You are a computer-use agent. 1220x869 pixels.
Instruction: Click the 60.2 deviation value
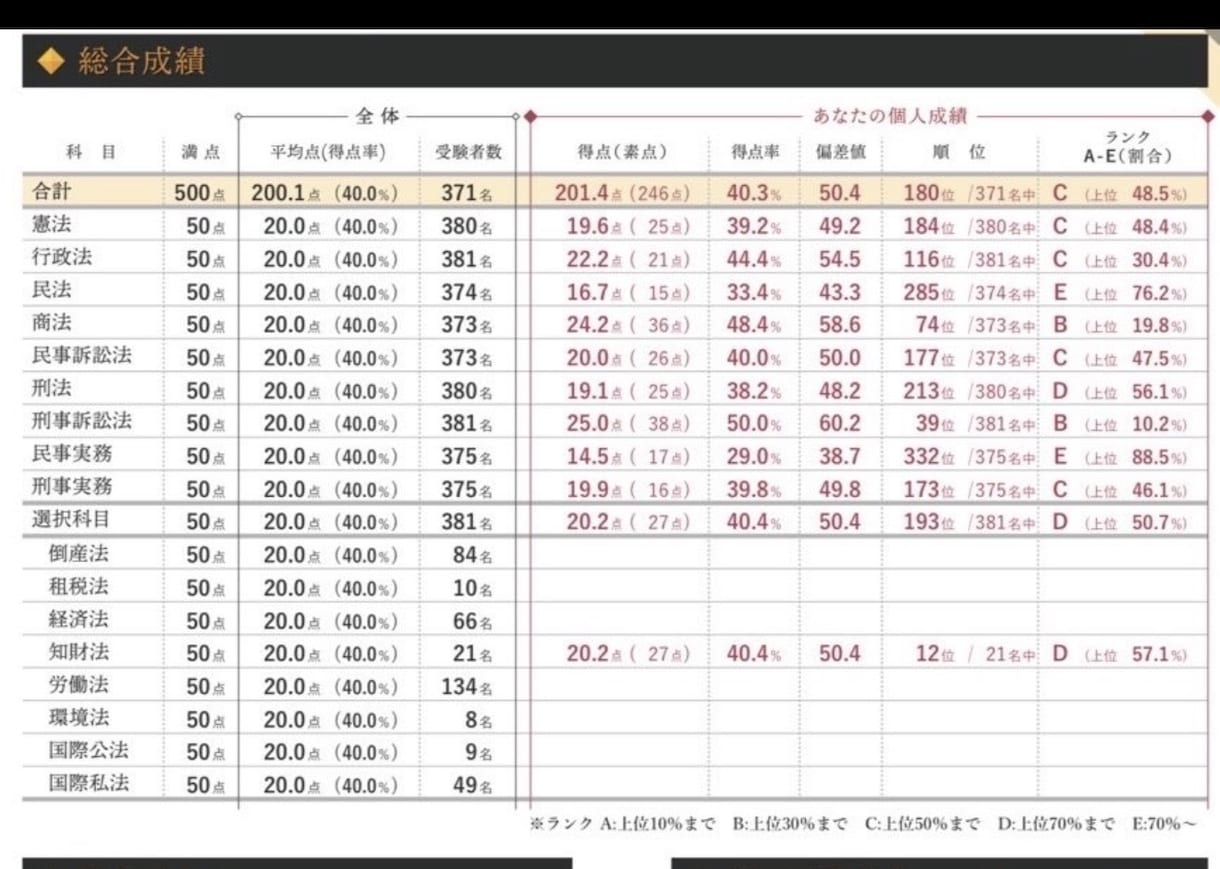tap(840, 424)
